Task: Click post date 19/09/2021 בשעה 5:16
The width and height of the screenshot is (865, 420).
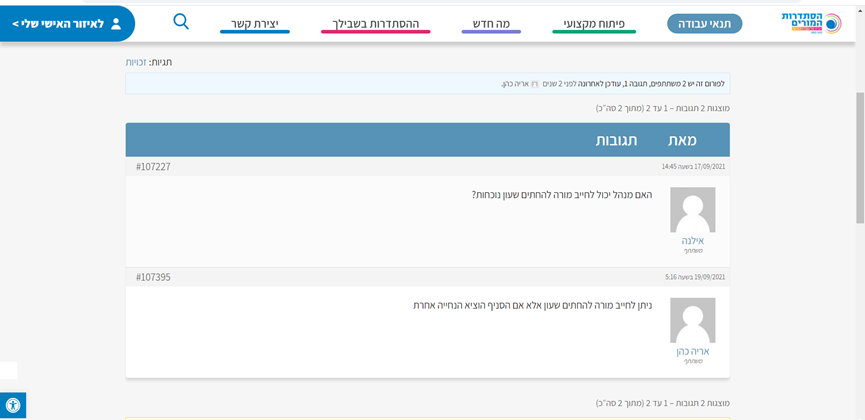Action: coord(695,277)
